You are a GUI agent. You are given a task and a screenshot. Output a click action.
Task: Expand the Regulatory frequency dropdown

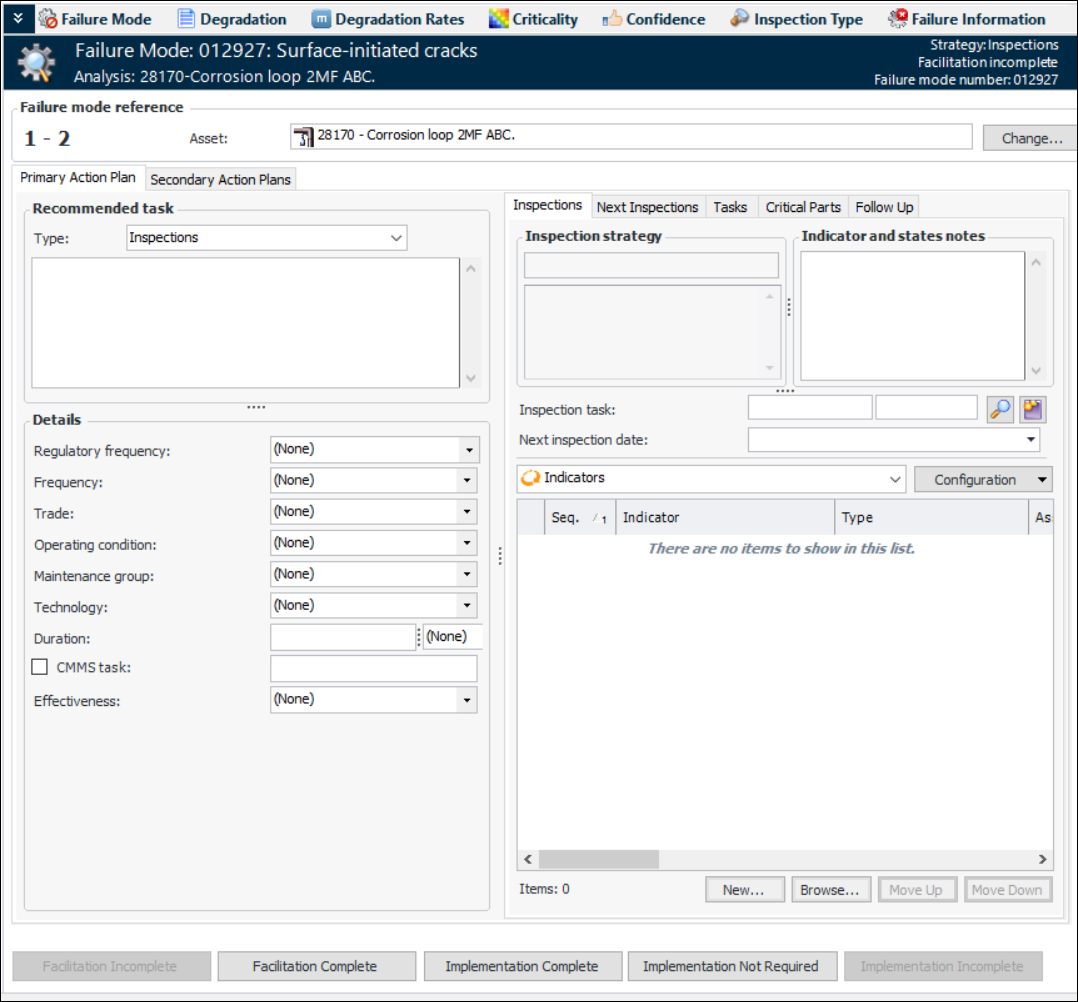(468, 450)
